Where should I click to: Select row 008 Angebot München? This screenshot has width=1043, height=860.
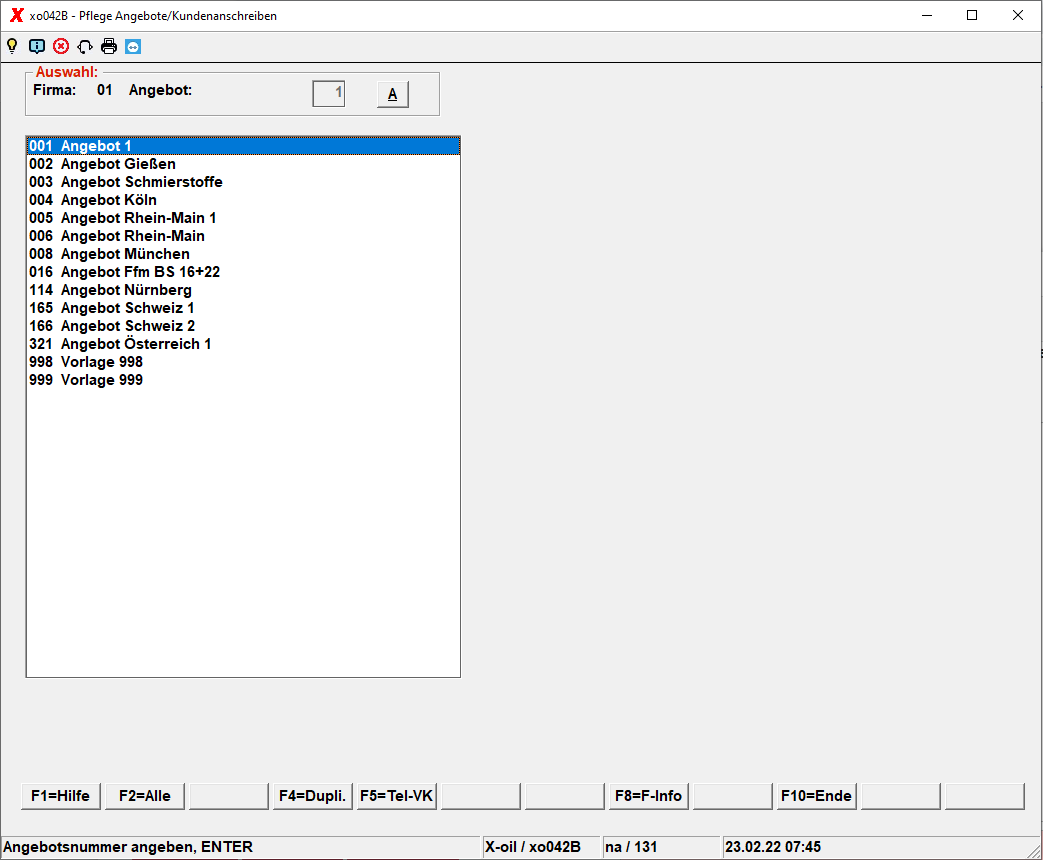point(243,253)
